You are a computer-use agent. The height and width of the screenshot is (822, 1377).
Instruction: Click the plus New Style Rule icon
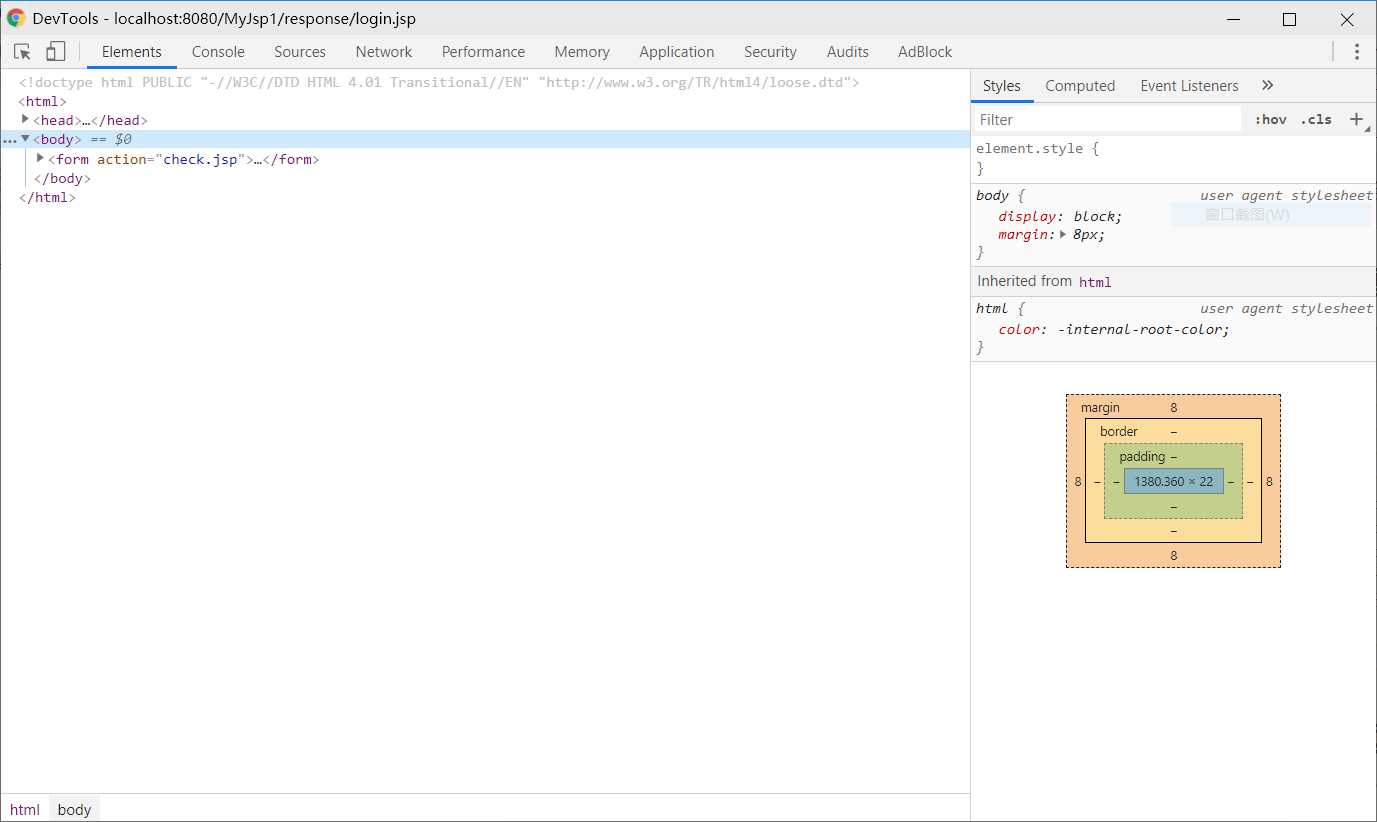pyautogui.click(x=1356, y=119)
